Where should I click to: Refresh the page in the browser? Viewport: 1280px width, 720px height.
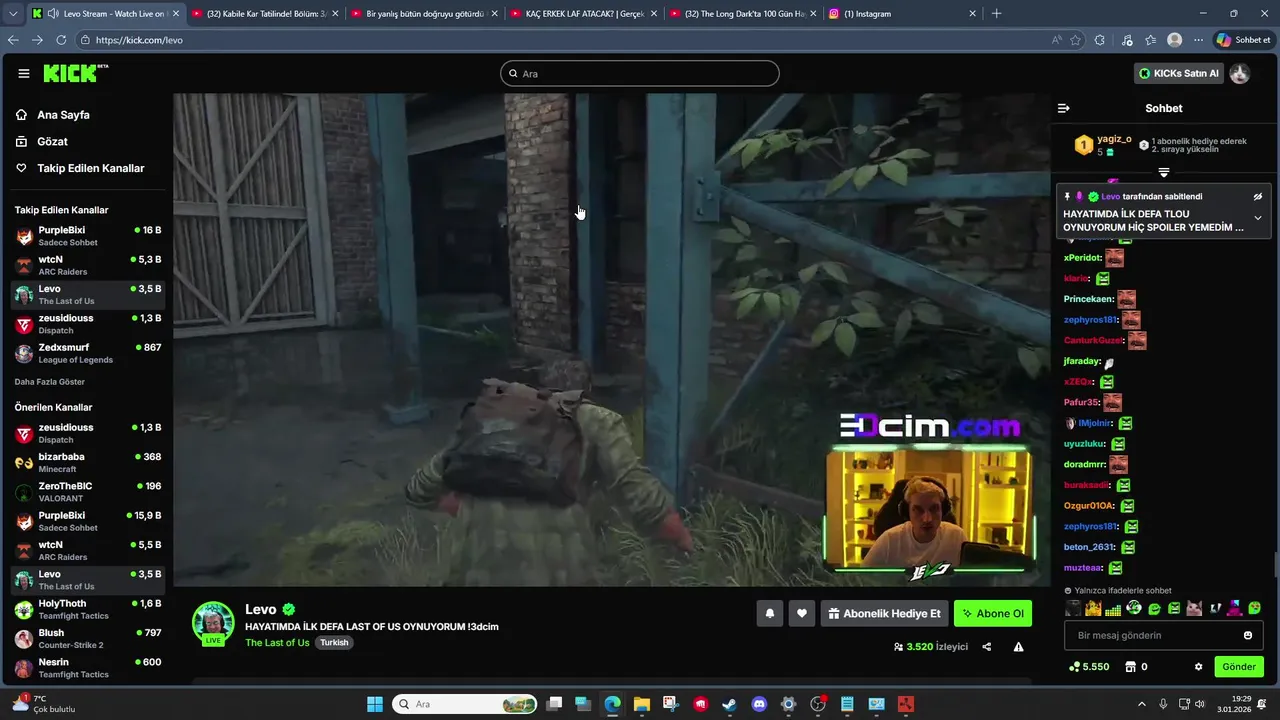coord(61,40)
